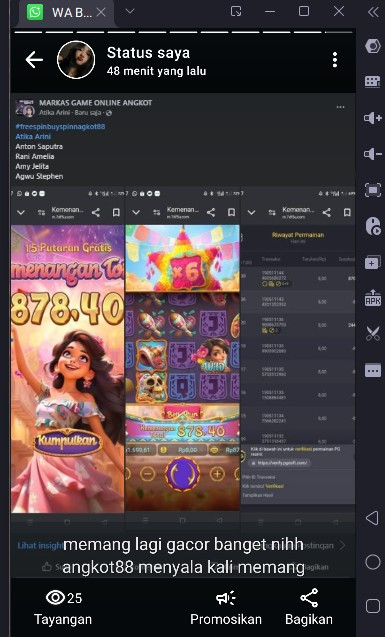385x637 pixels.
Task: Open the three-dot status options menu
Action: point(335,60)
